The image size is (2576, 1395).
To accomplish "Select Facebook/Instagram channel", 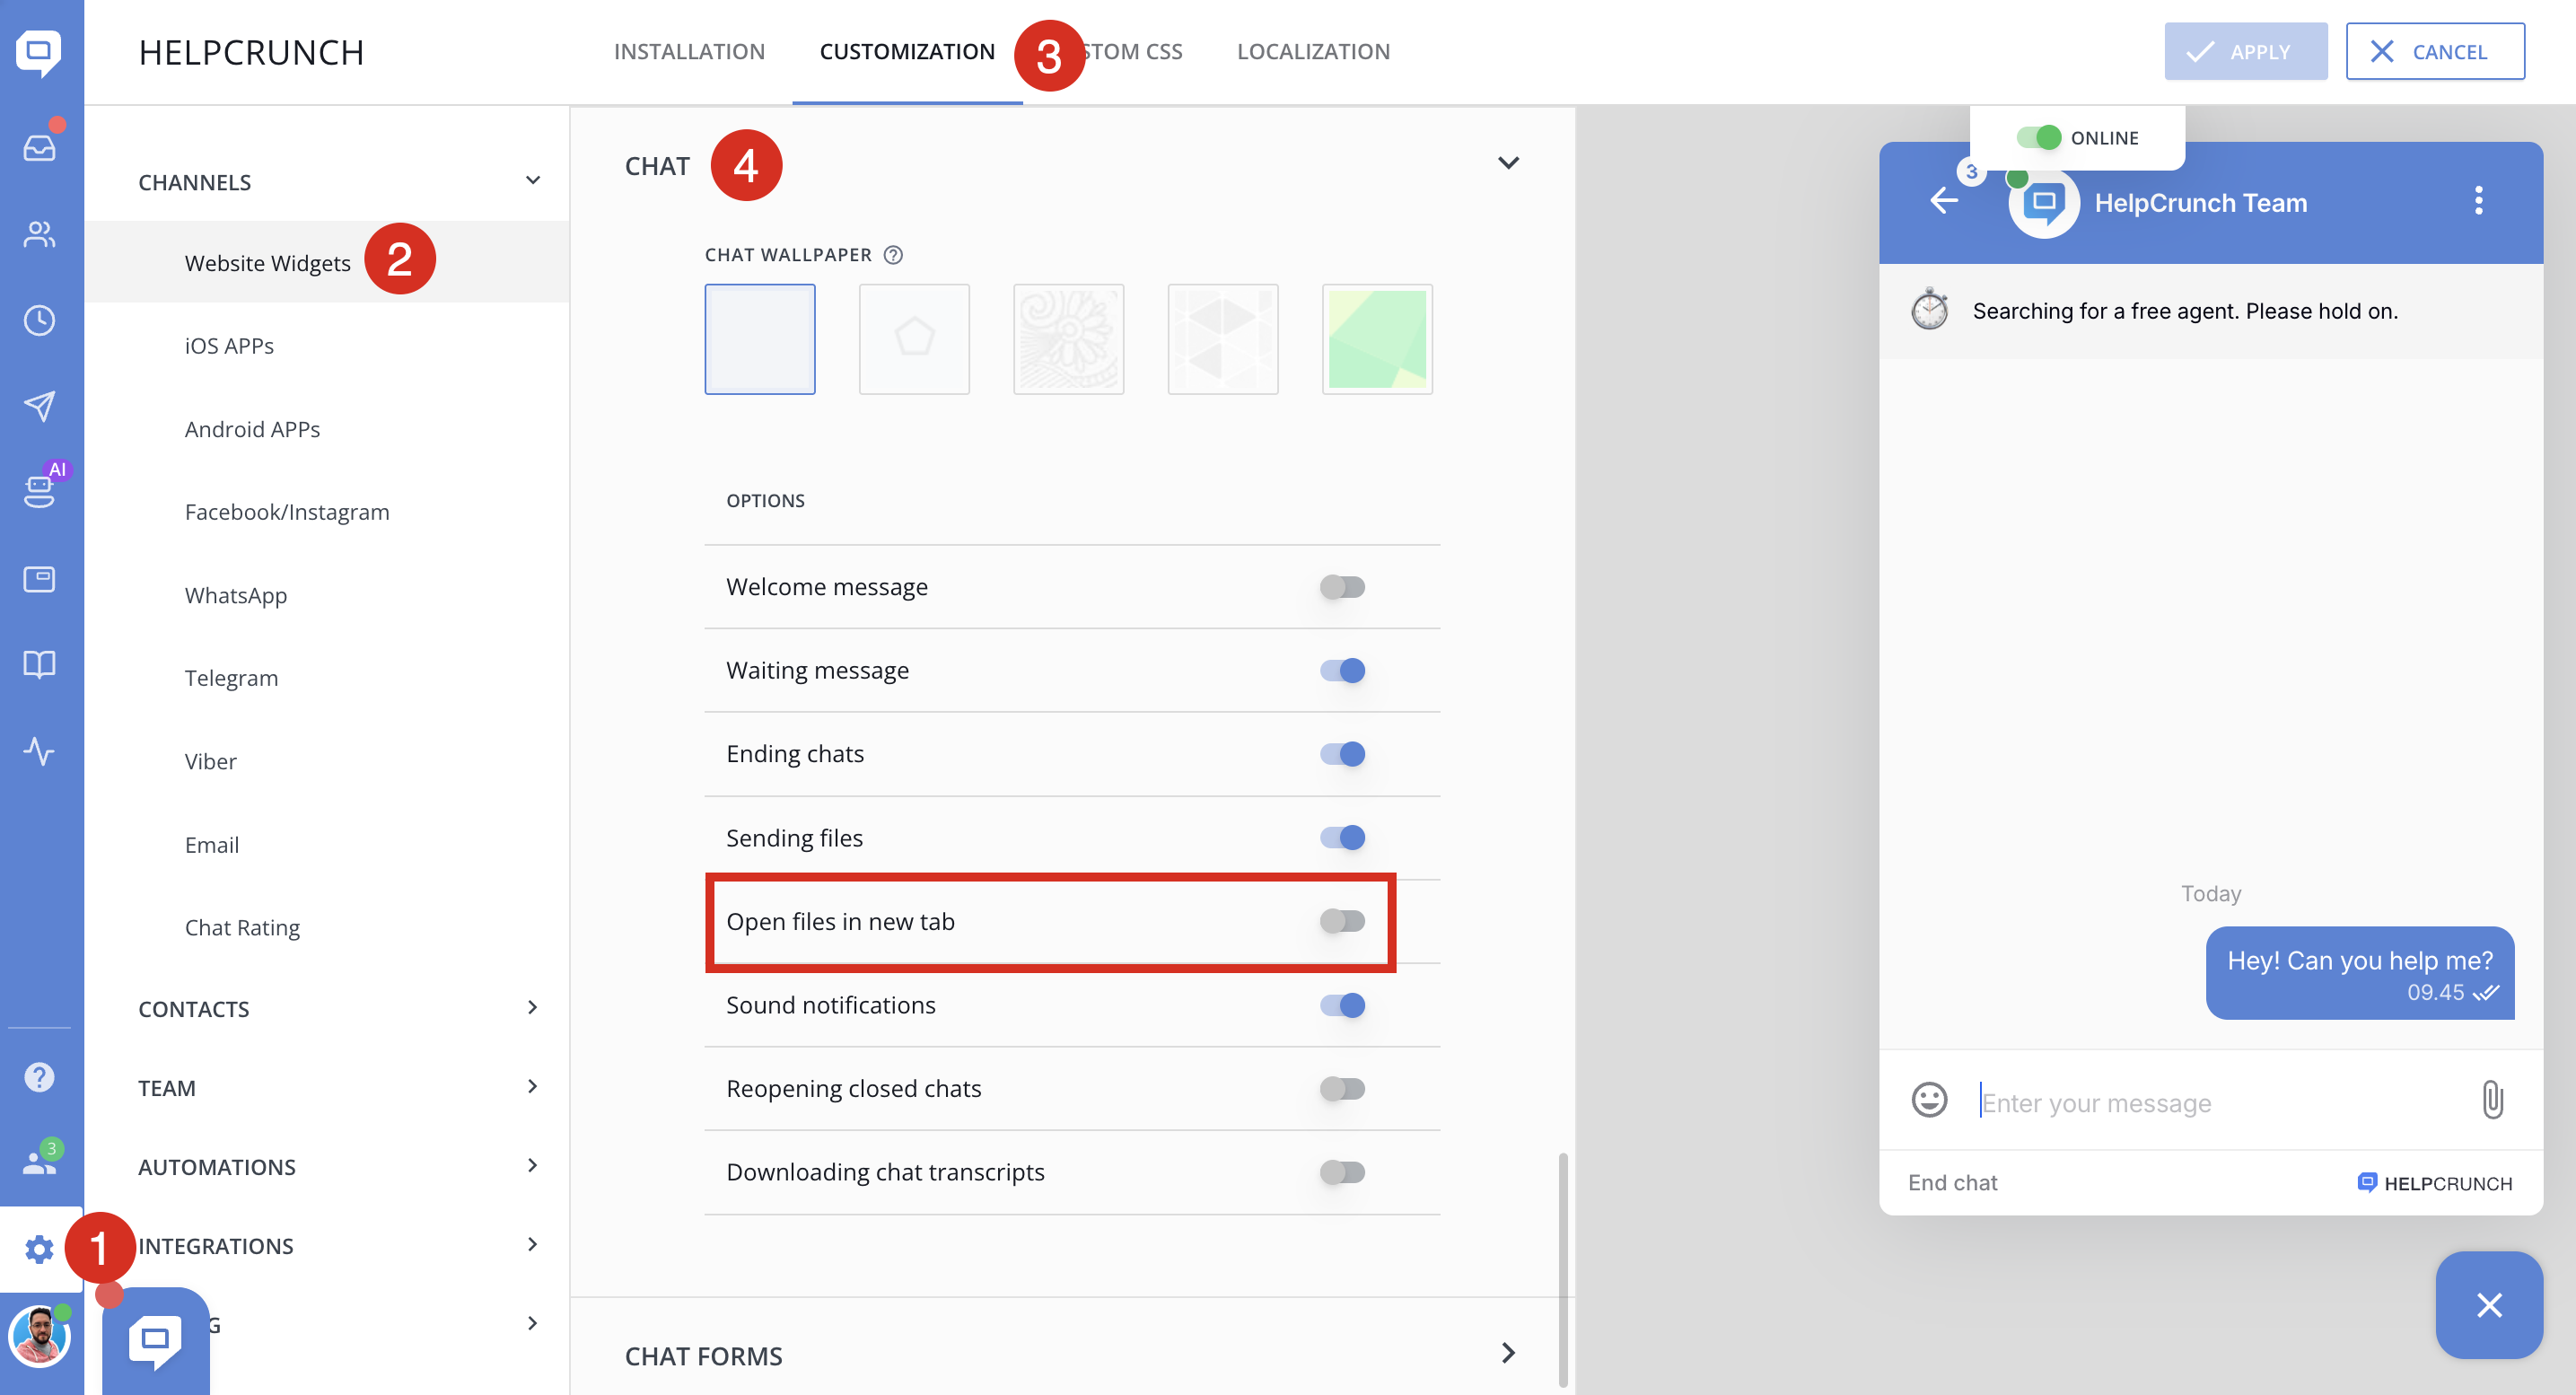I will coord(287,512).
